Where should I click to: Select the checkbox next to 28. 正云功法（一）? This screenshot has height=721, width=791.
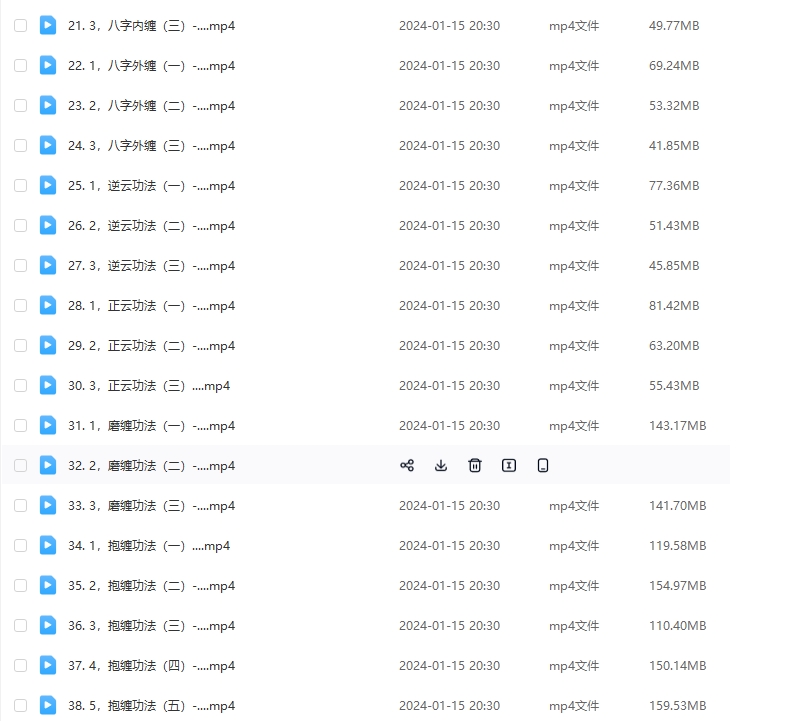point(21,305)
